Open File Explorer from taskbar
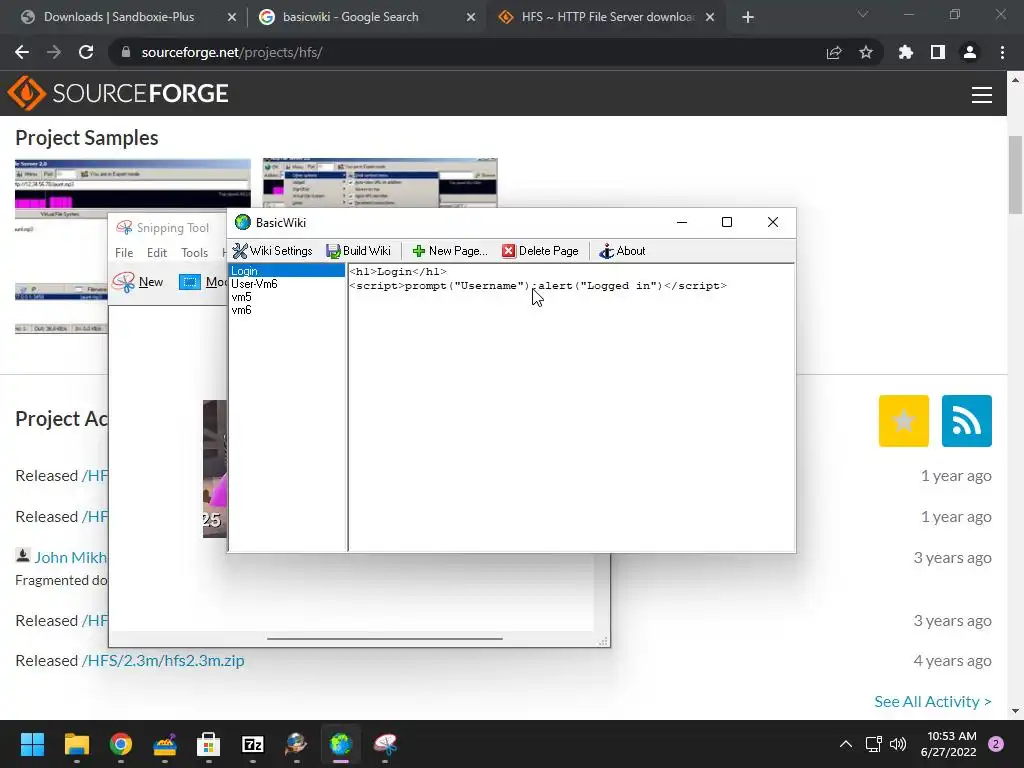Image resolution: width=1024 pixels, height=768 pixels. point(76,744)
